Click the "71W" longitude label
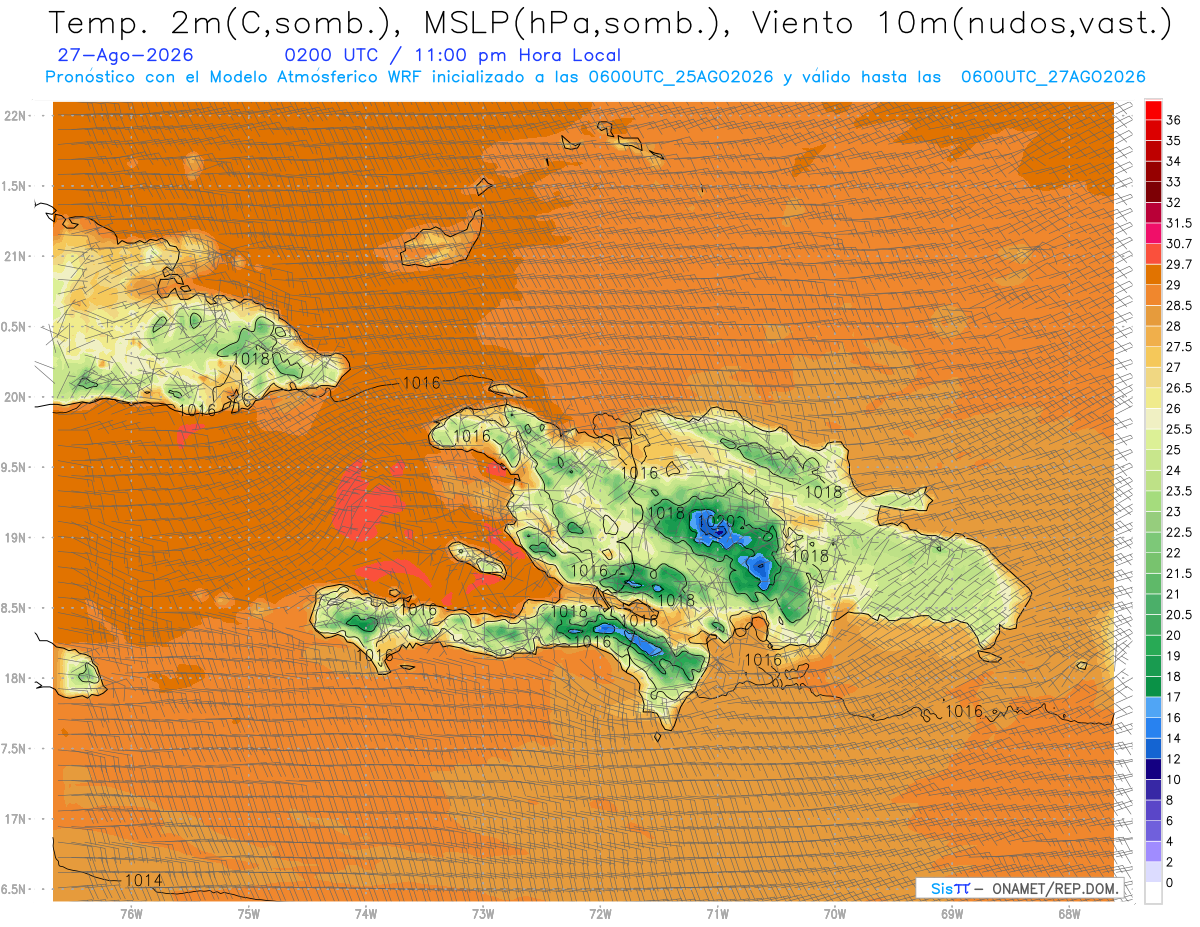This screenshot has height=927, width=1200. [717, 914]
